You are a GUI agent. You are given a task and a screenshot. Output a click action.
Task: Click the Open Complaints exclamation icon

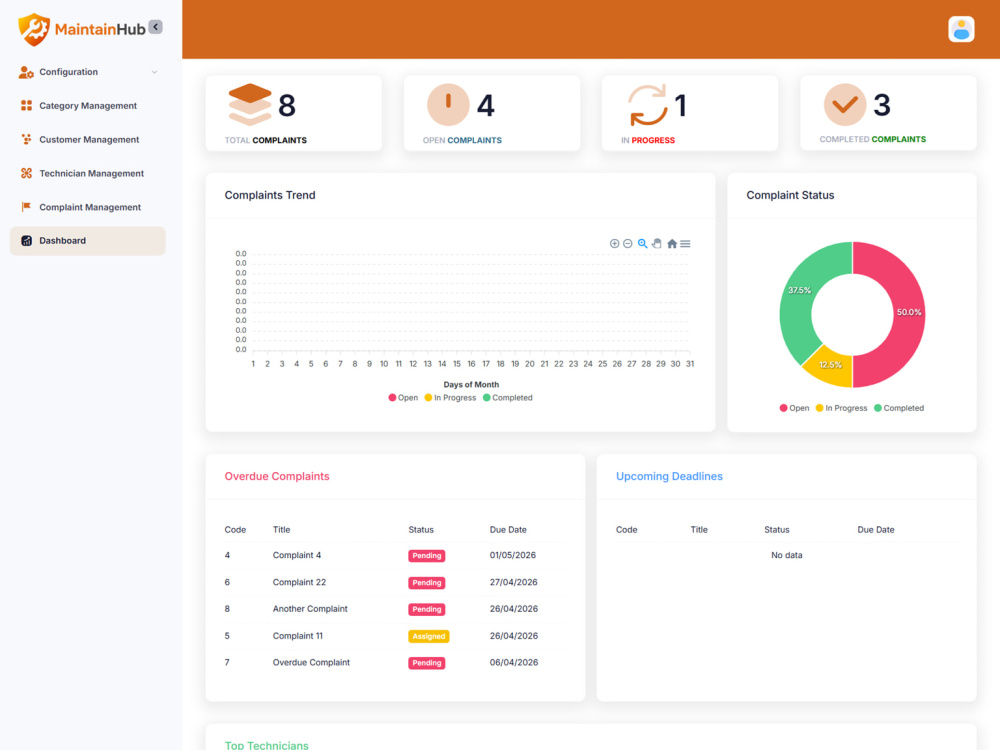[x=448, y=105]
